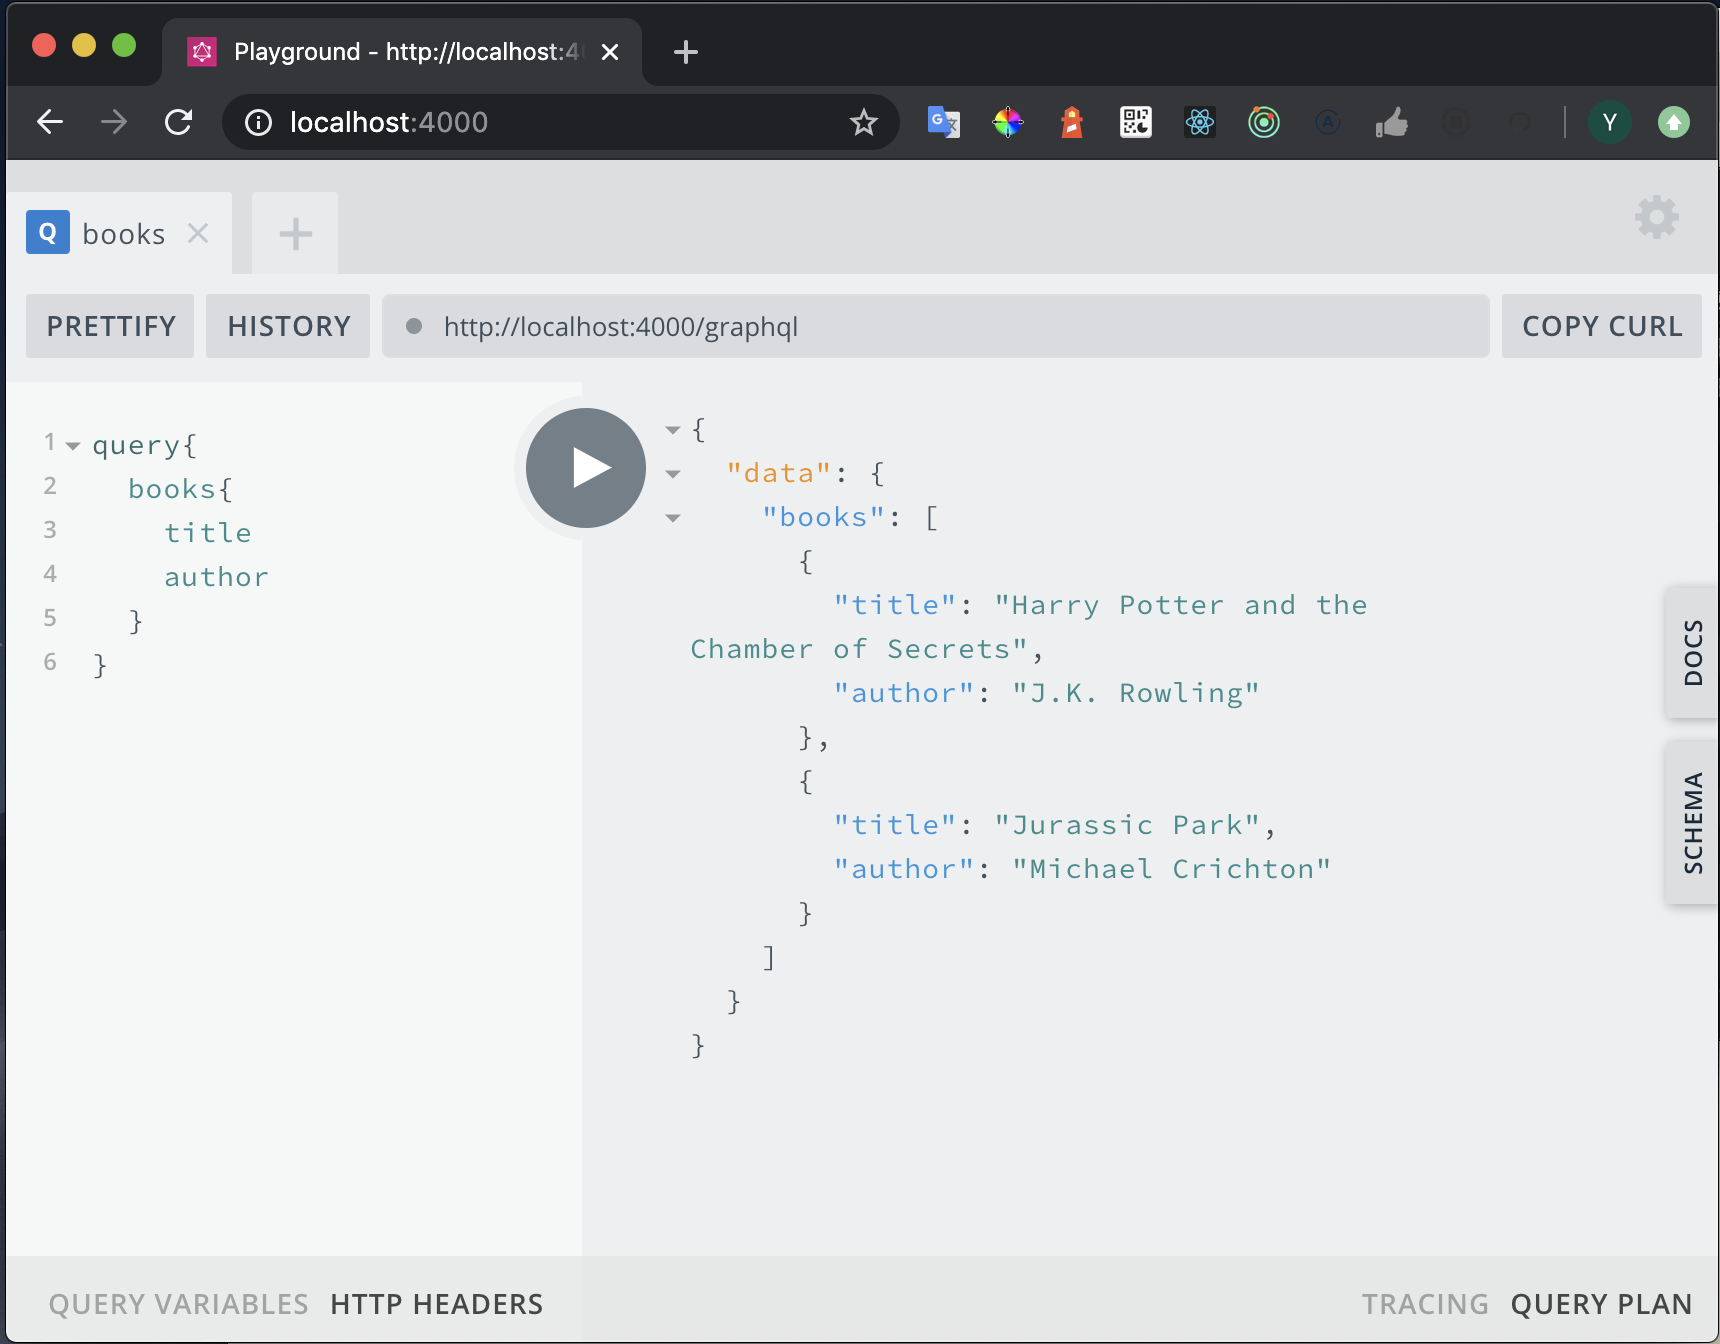Open the TRACING panel

1425,1304
